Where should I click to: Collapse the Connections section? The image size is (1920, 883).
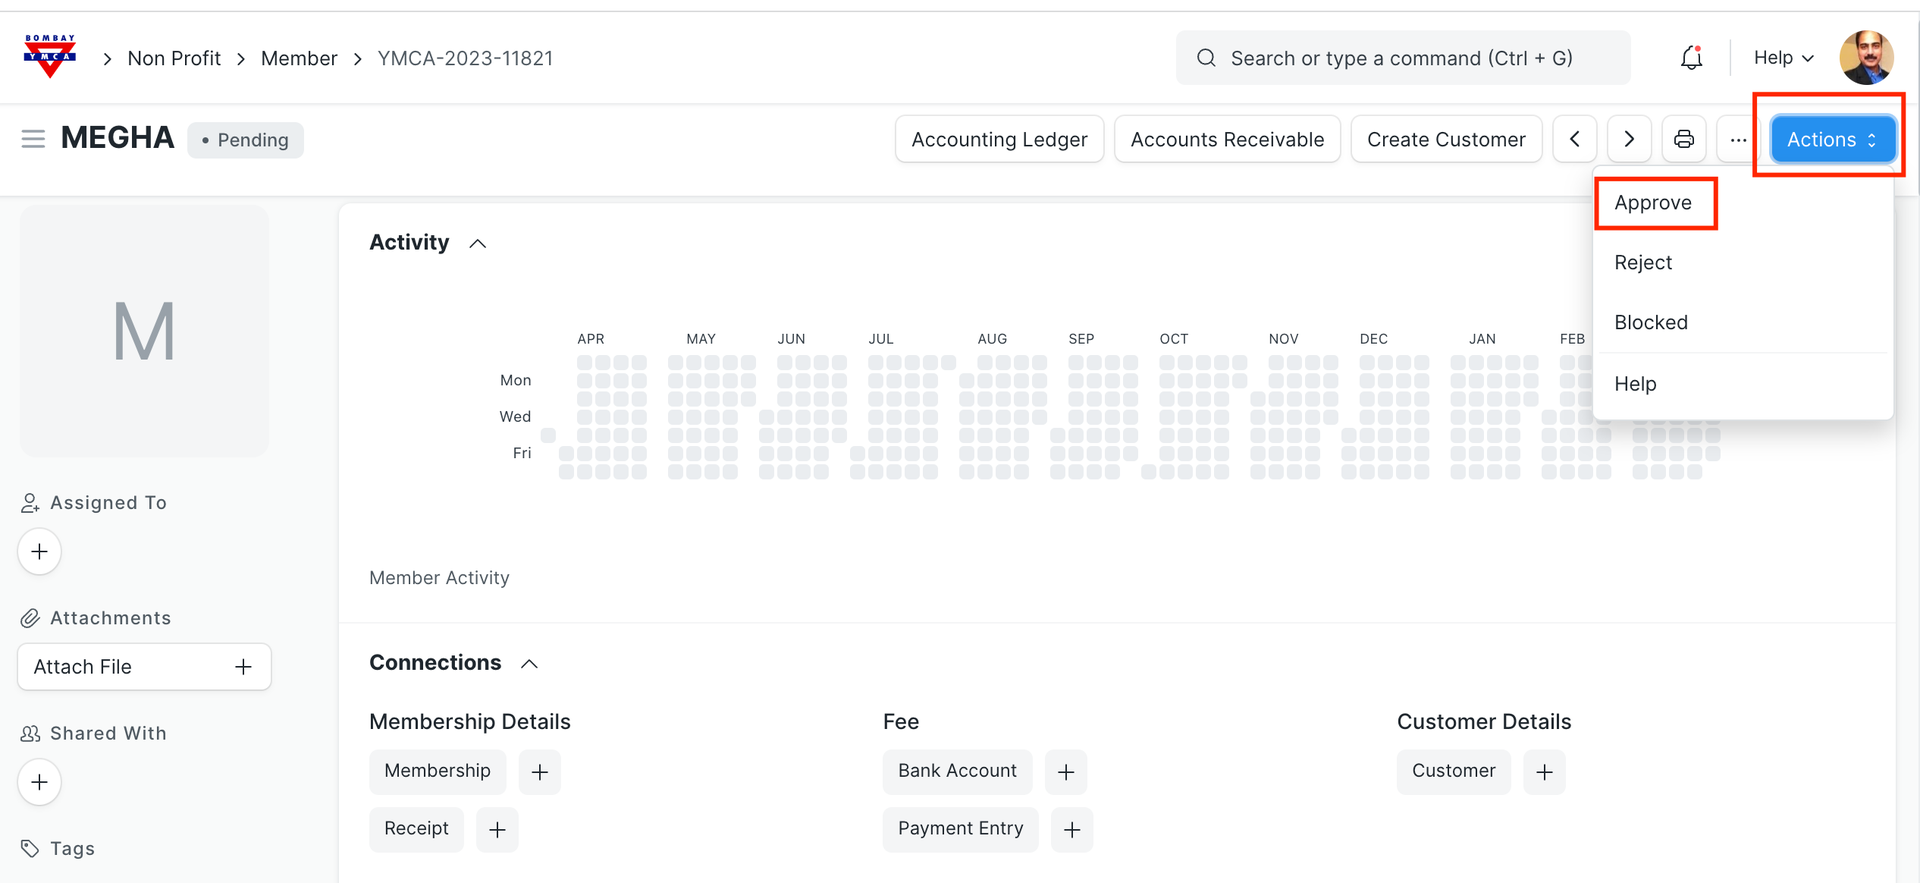[530, 664]
